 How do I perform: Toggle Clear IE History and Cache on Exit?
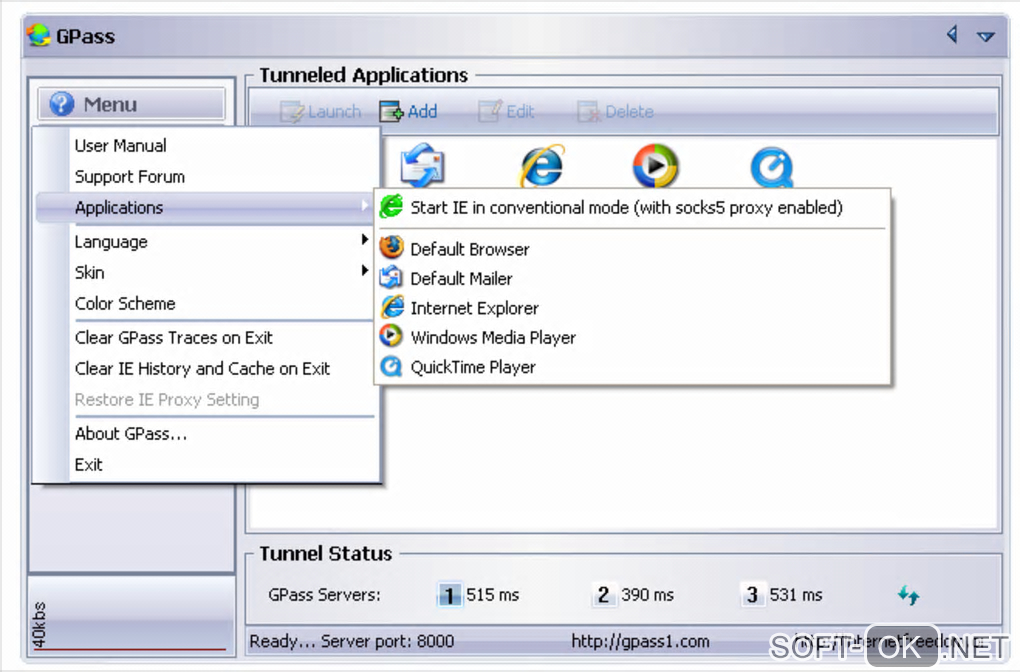[x=202, y=369]
